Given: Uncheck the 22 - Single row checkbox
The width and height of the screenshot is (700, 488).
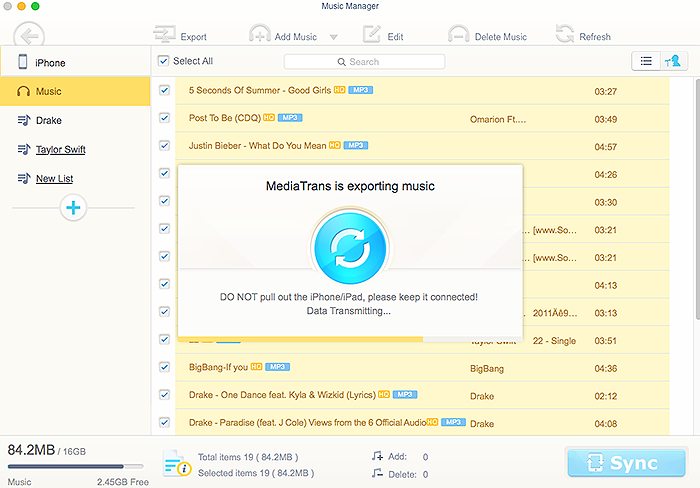Looking at the screenshot, I should coord(164,339).
